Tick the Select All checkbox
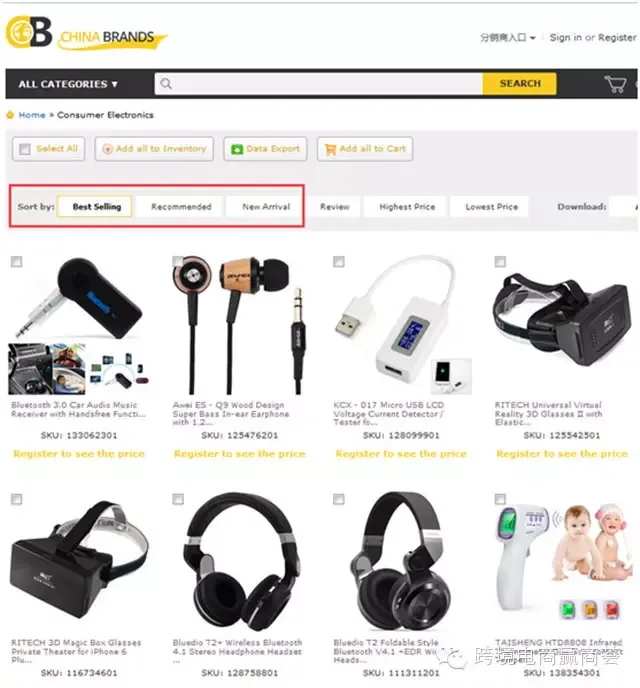This screenshot has width=640, height=688. pos(25,149)
